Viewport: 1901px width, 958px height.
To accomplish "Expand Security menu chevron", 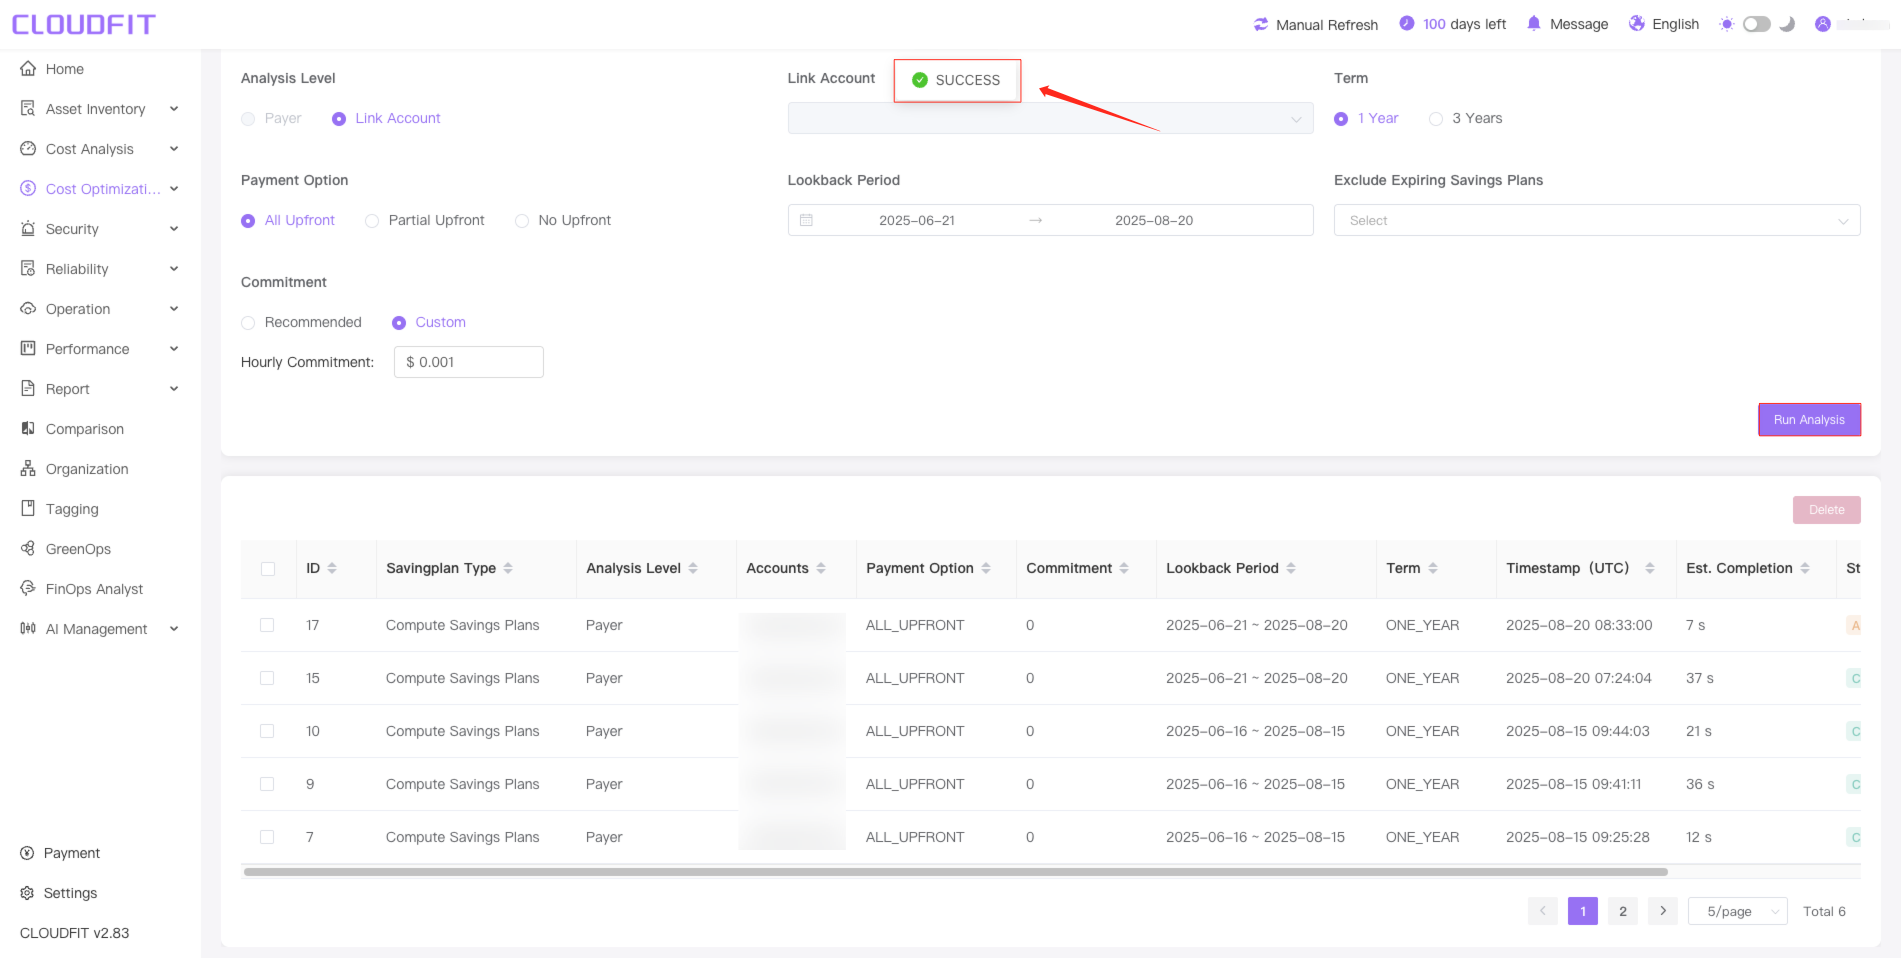I will point(174,229).
